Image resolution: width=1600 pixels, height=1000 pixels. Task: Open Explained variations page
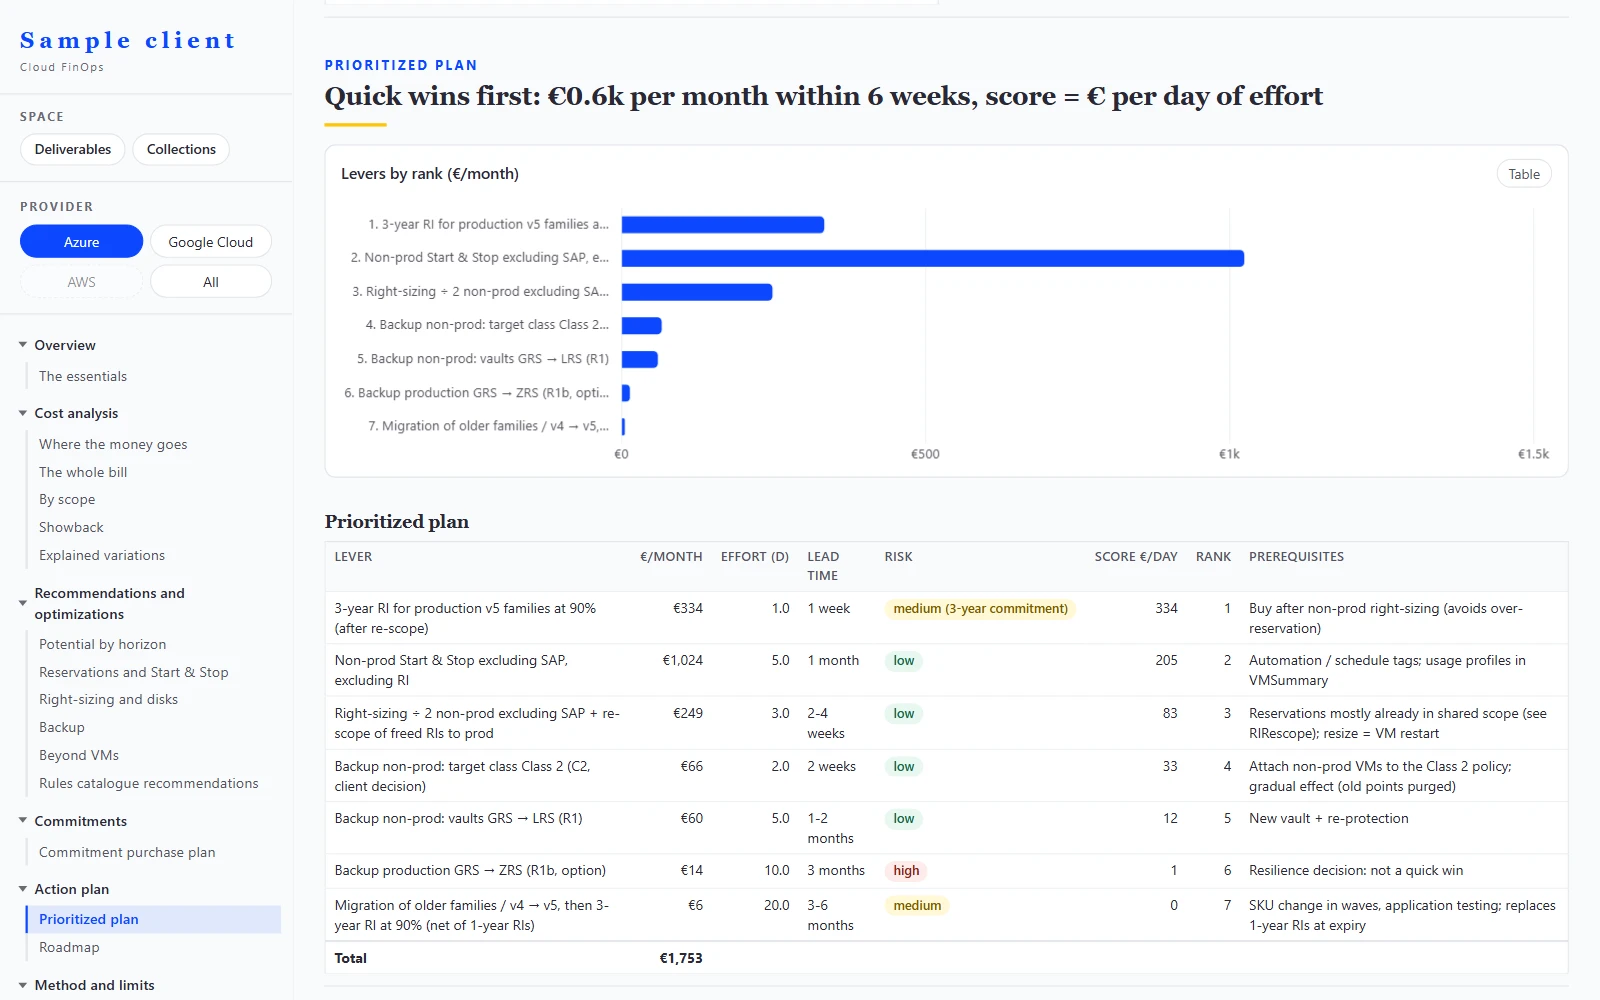102,555
